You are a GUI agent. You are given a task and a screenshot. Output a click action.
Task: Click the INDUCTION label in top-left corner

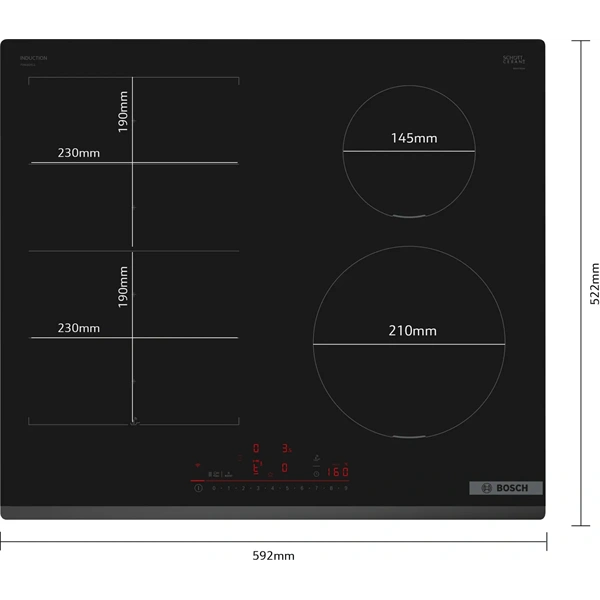point(33,59)
